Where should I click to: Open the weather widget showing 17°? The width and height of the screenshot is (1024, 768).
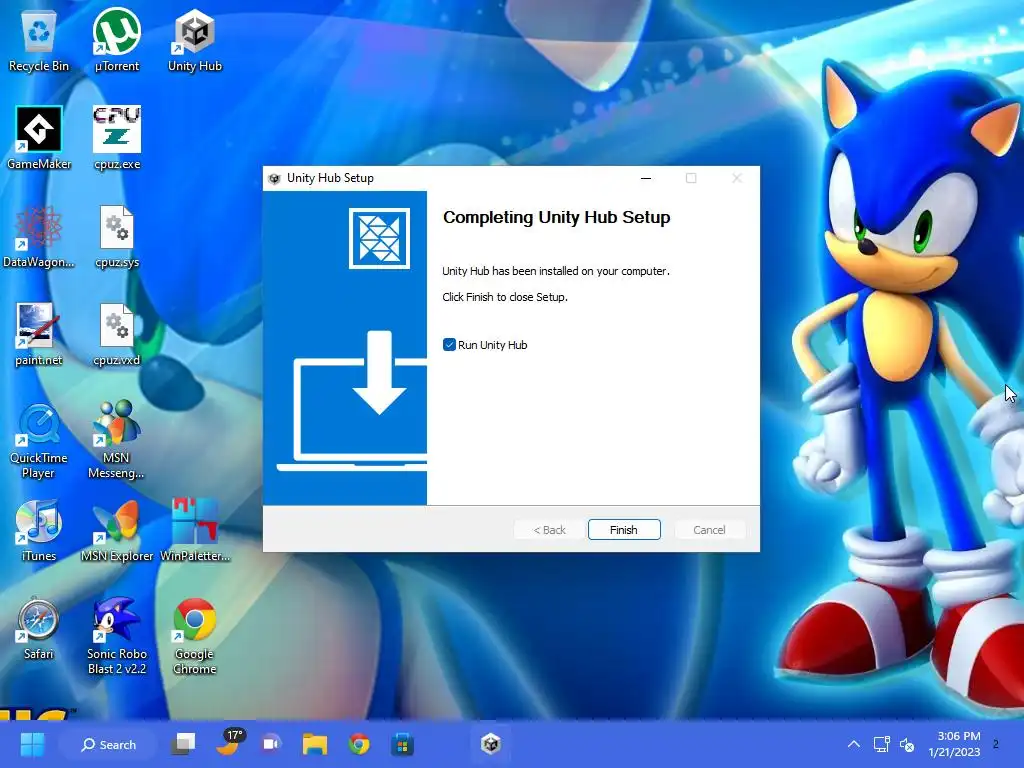click(229, 743)
